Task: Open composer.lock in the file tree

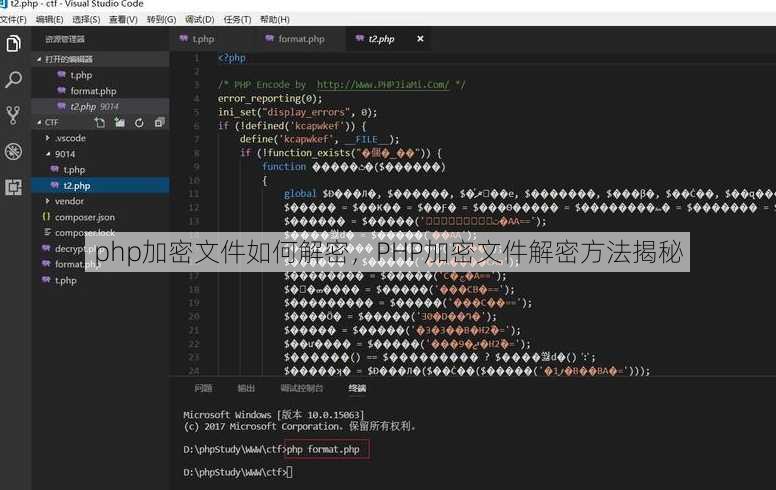Action: pos(100,232)
